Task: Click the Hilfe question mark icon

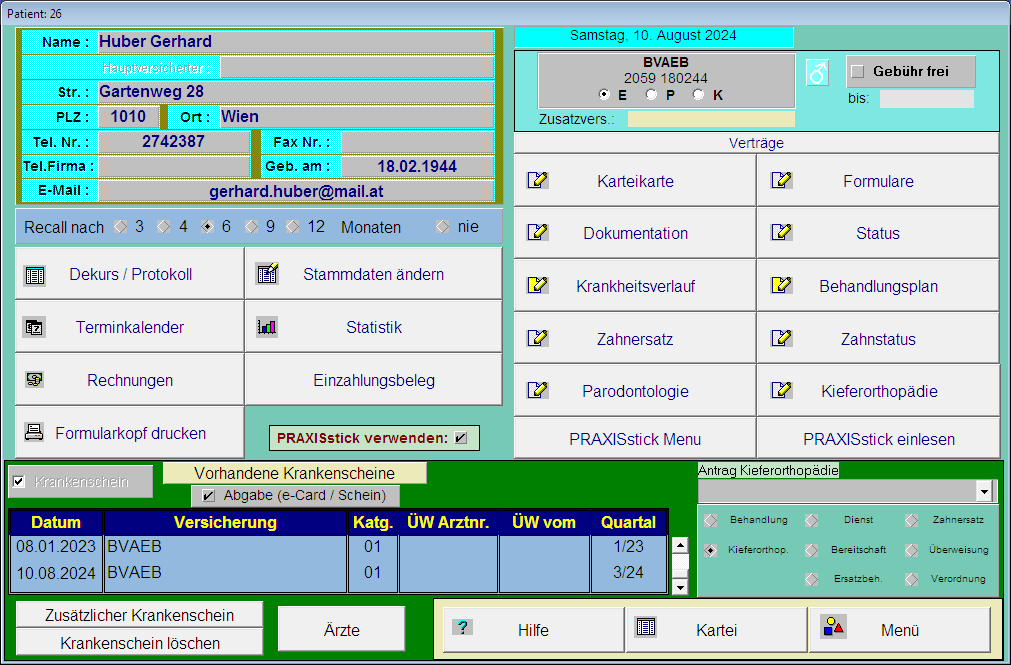Action: [x=462, y=628]
